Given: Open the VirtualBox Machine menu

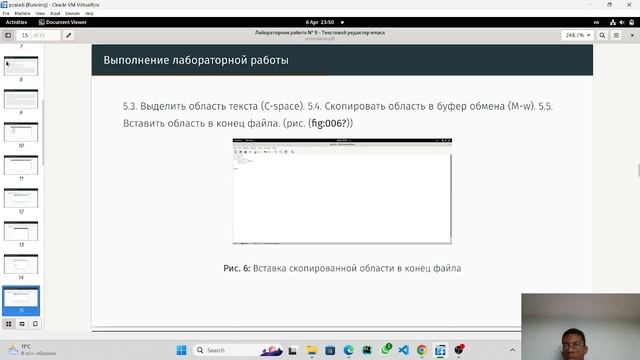Looking at the screenshot, I should [22, 13].
